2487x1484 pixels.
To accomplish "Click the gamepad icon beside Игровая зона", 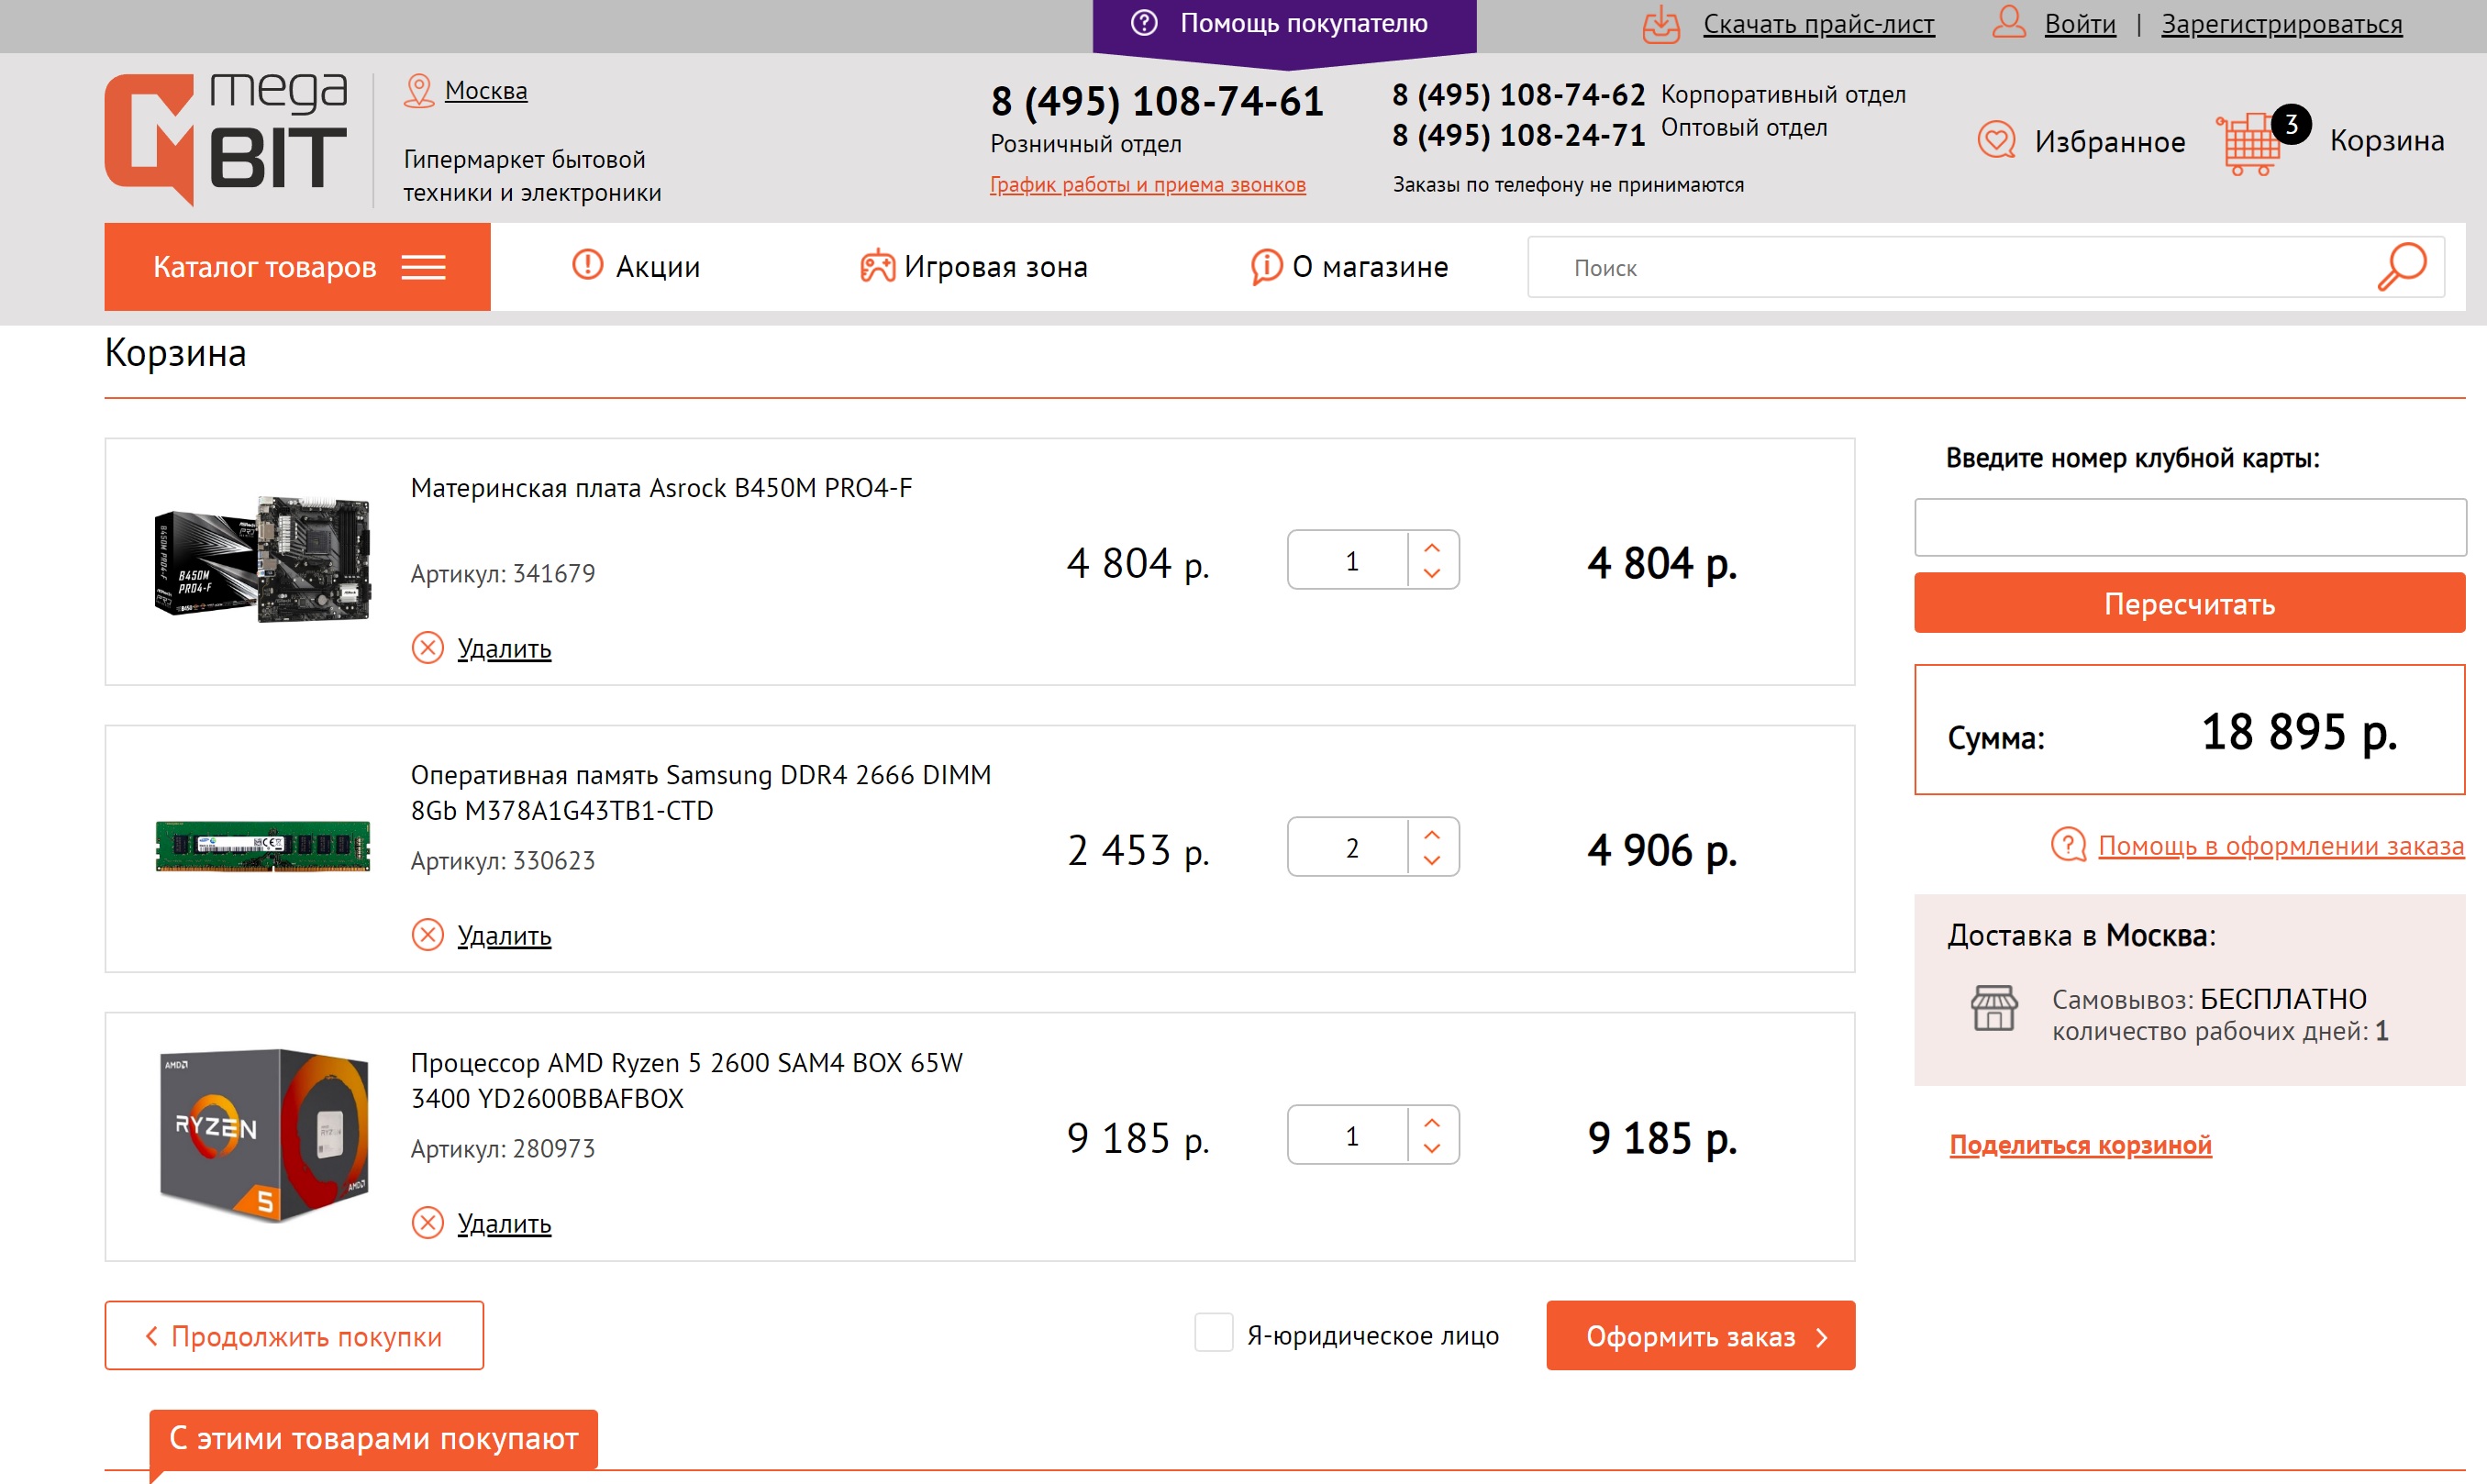I will (x=877, y=266).
